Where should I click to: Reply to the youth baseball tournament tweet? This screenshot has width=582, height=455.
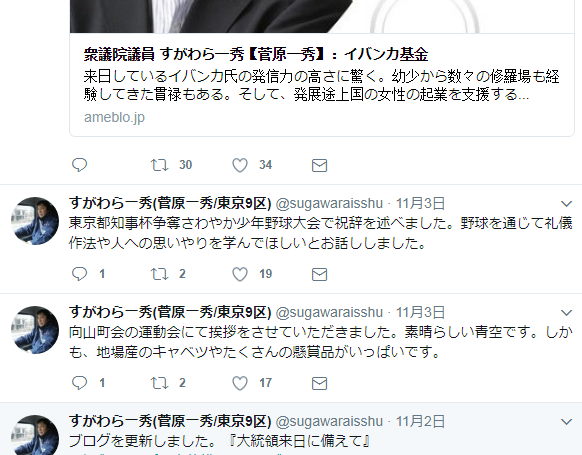79,274
